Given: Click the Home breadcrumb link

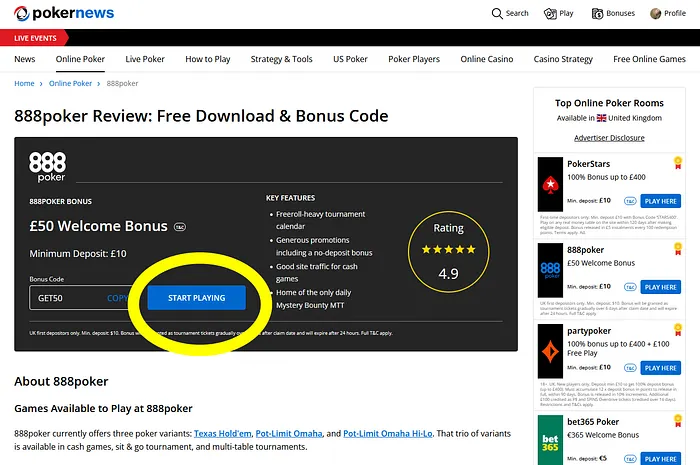Looking at the screenshot, I should coord(24,84).
